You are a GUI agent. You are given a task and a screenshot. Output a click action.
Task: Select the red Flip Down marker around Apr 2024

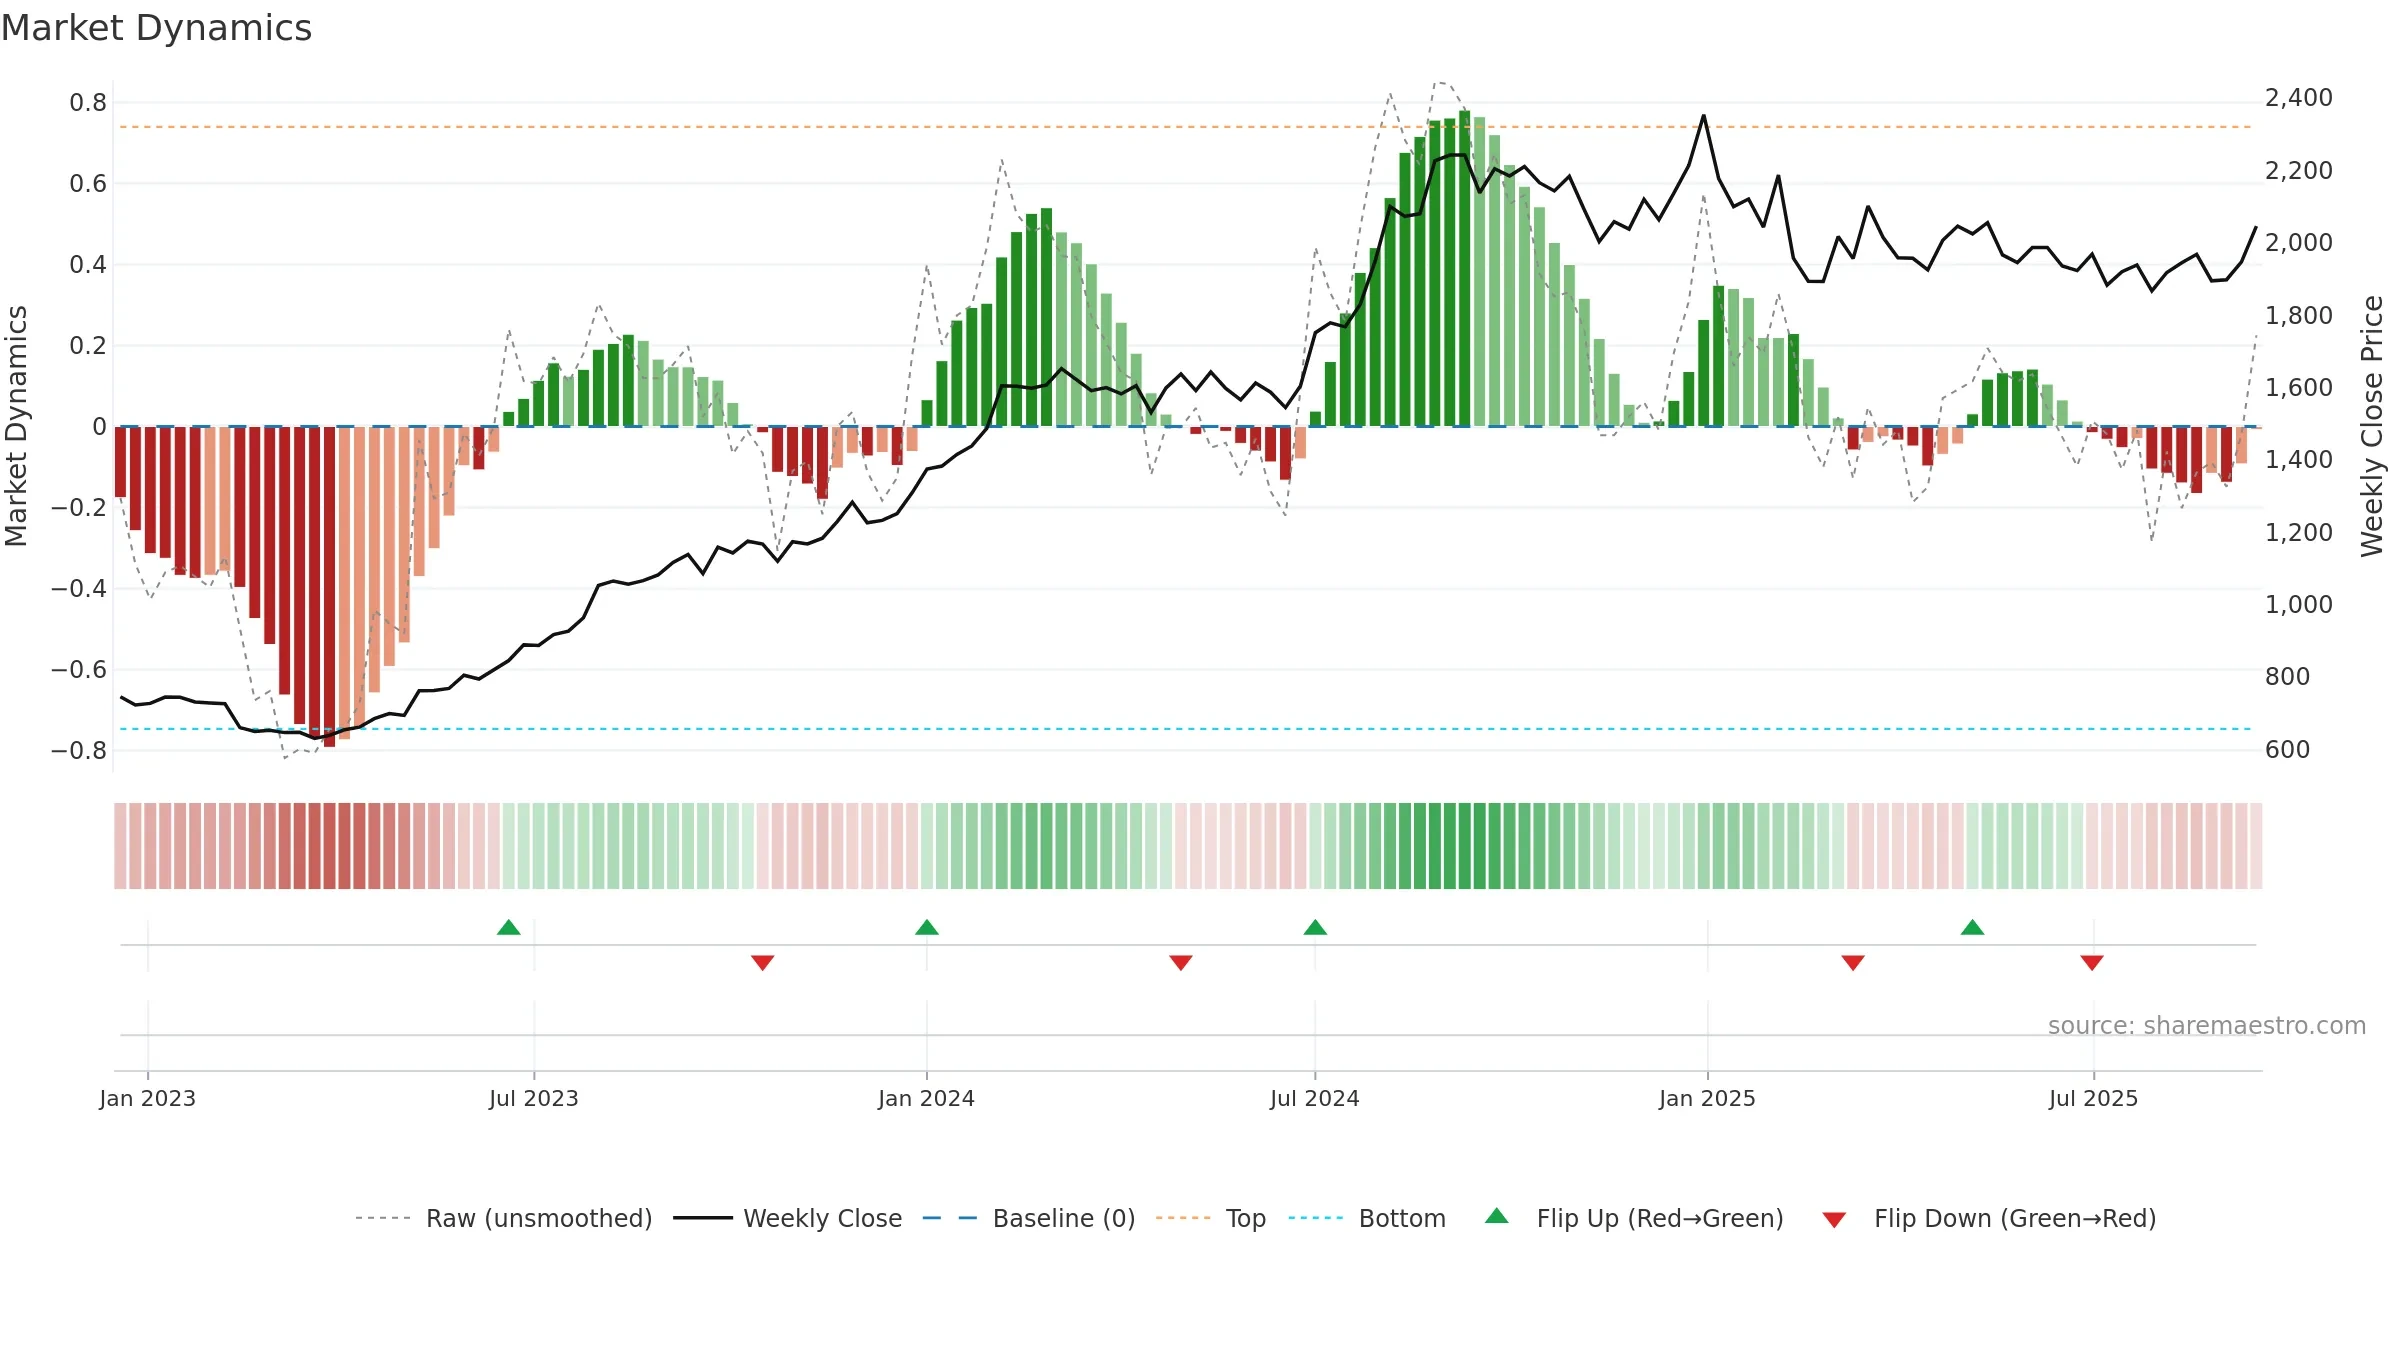(x=1181, y=963)
